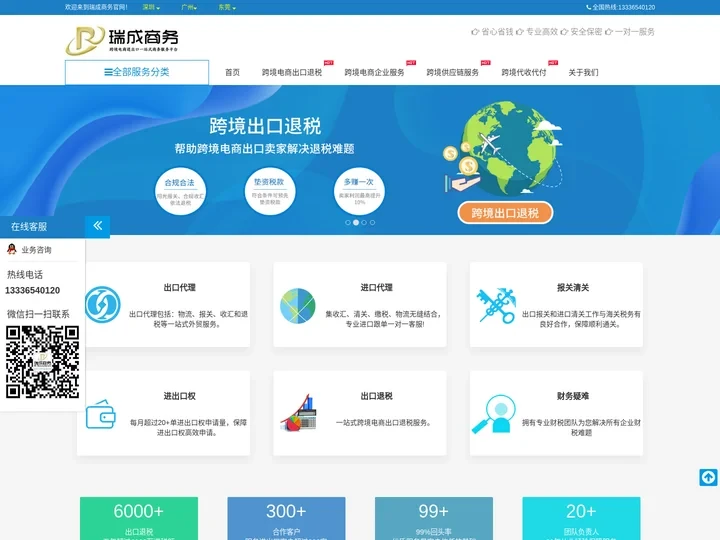Image resolution: width=720 pixels, height=540 pixels.
Task: Open the 报关清关 card title
Action: pos(573,287)
